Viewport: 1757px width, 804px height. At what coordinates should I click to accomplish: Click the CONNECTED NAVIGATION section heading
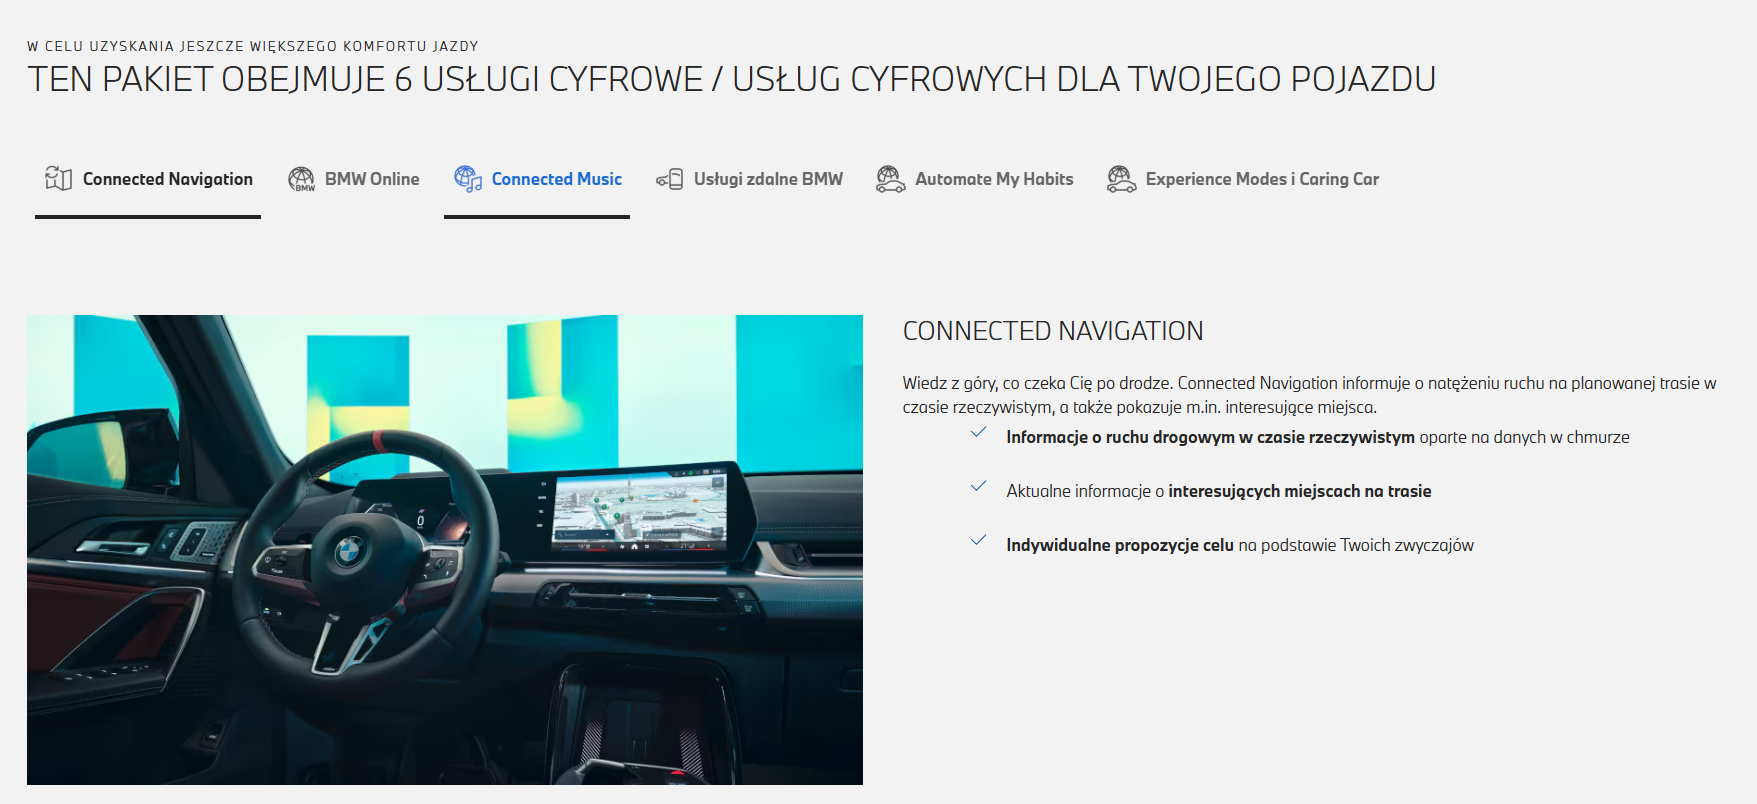tap(1053, 331)
